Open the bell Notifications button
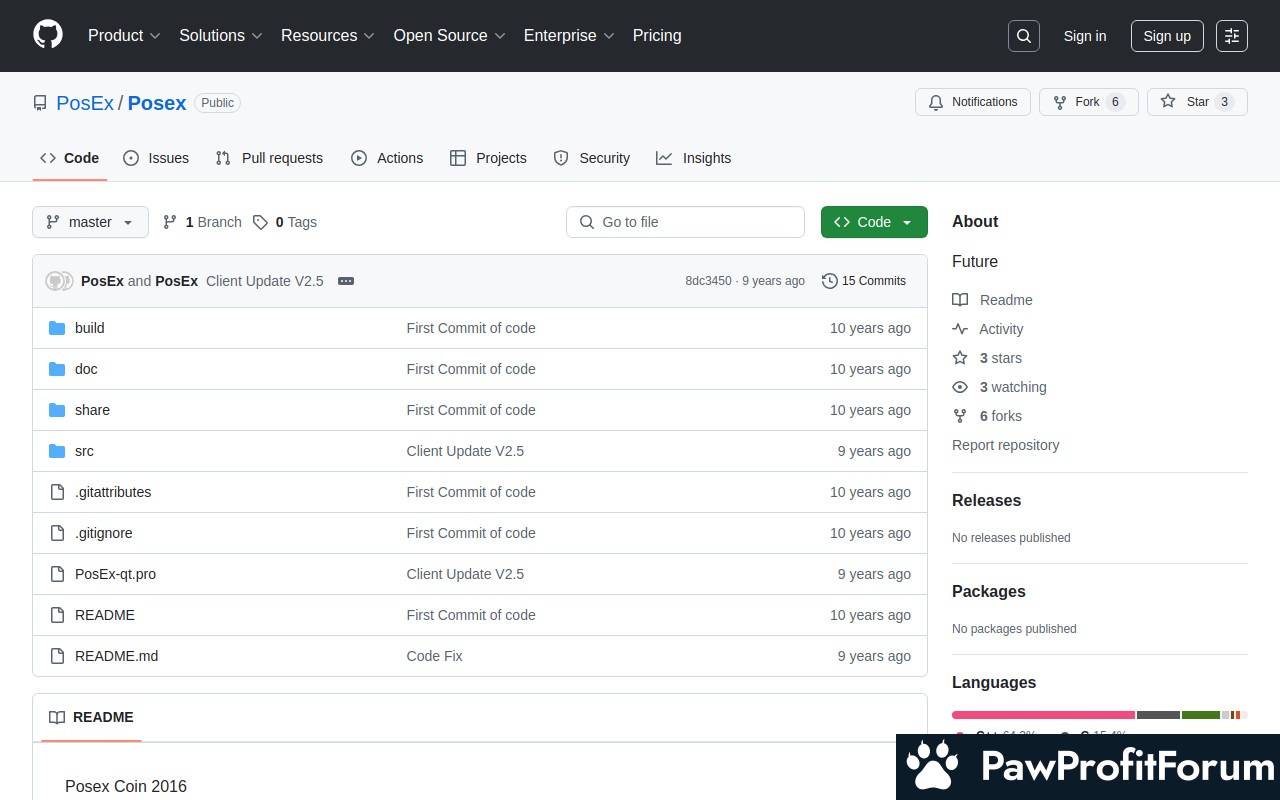 pyautogui.click(x=972, y=102)
